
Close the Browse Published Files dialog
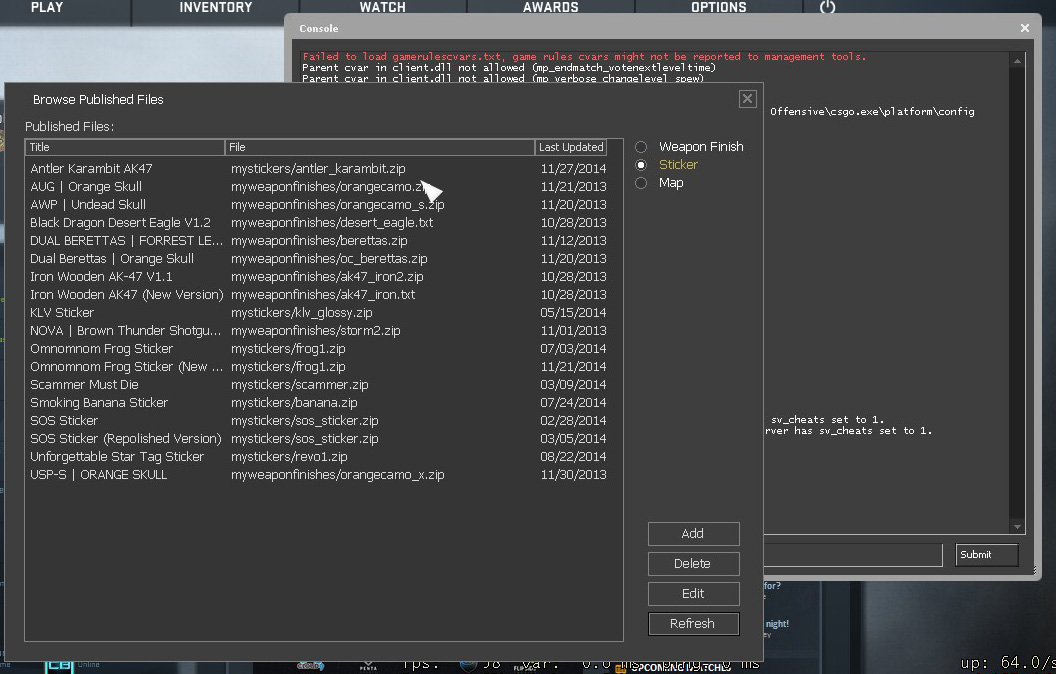pyautogui.click(x=748, y=99)
